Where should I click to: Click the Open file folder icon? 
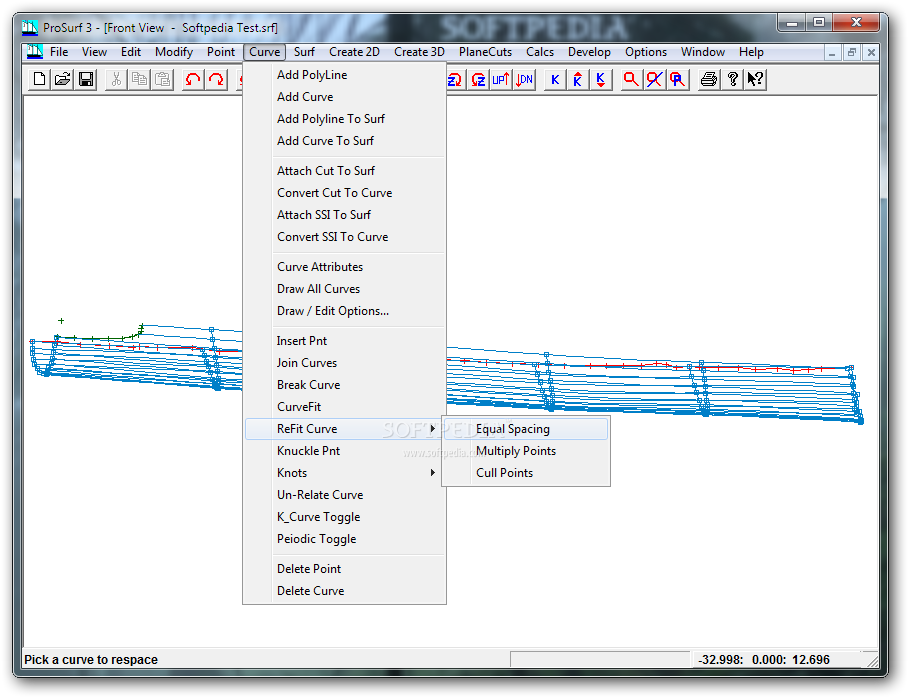[63, 79]
